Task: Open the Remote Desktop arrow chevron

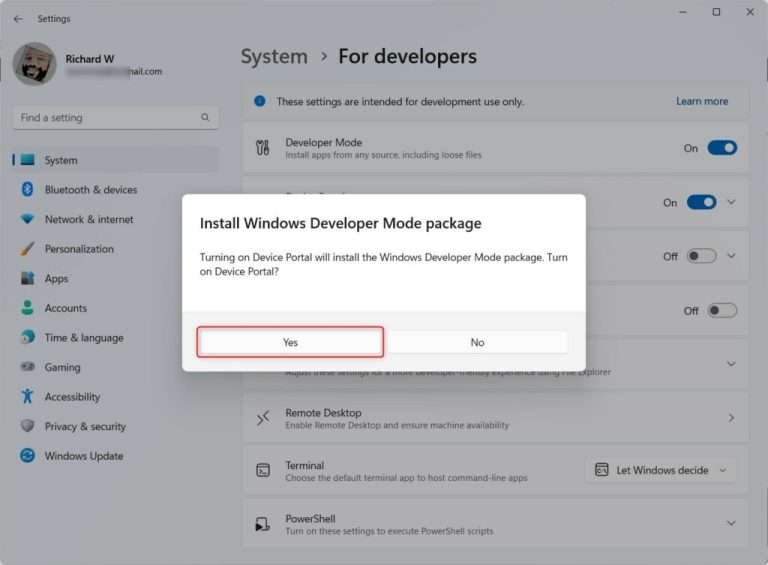Action: point(731,418)
